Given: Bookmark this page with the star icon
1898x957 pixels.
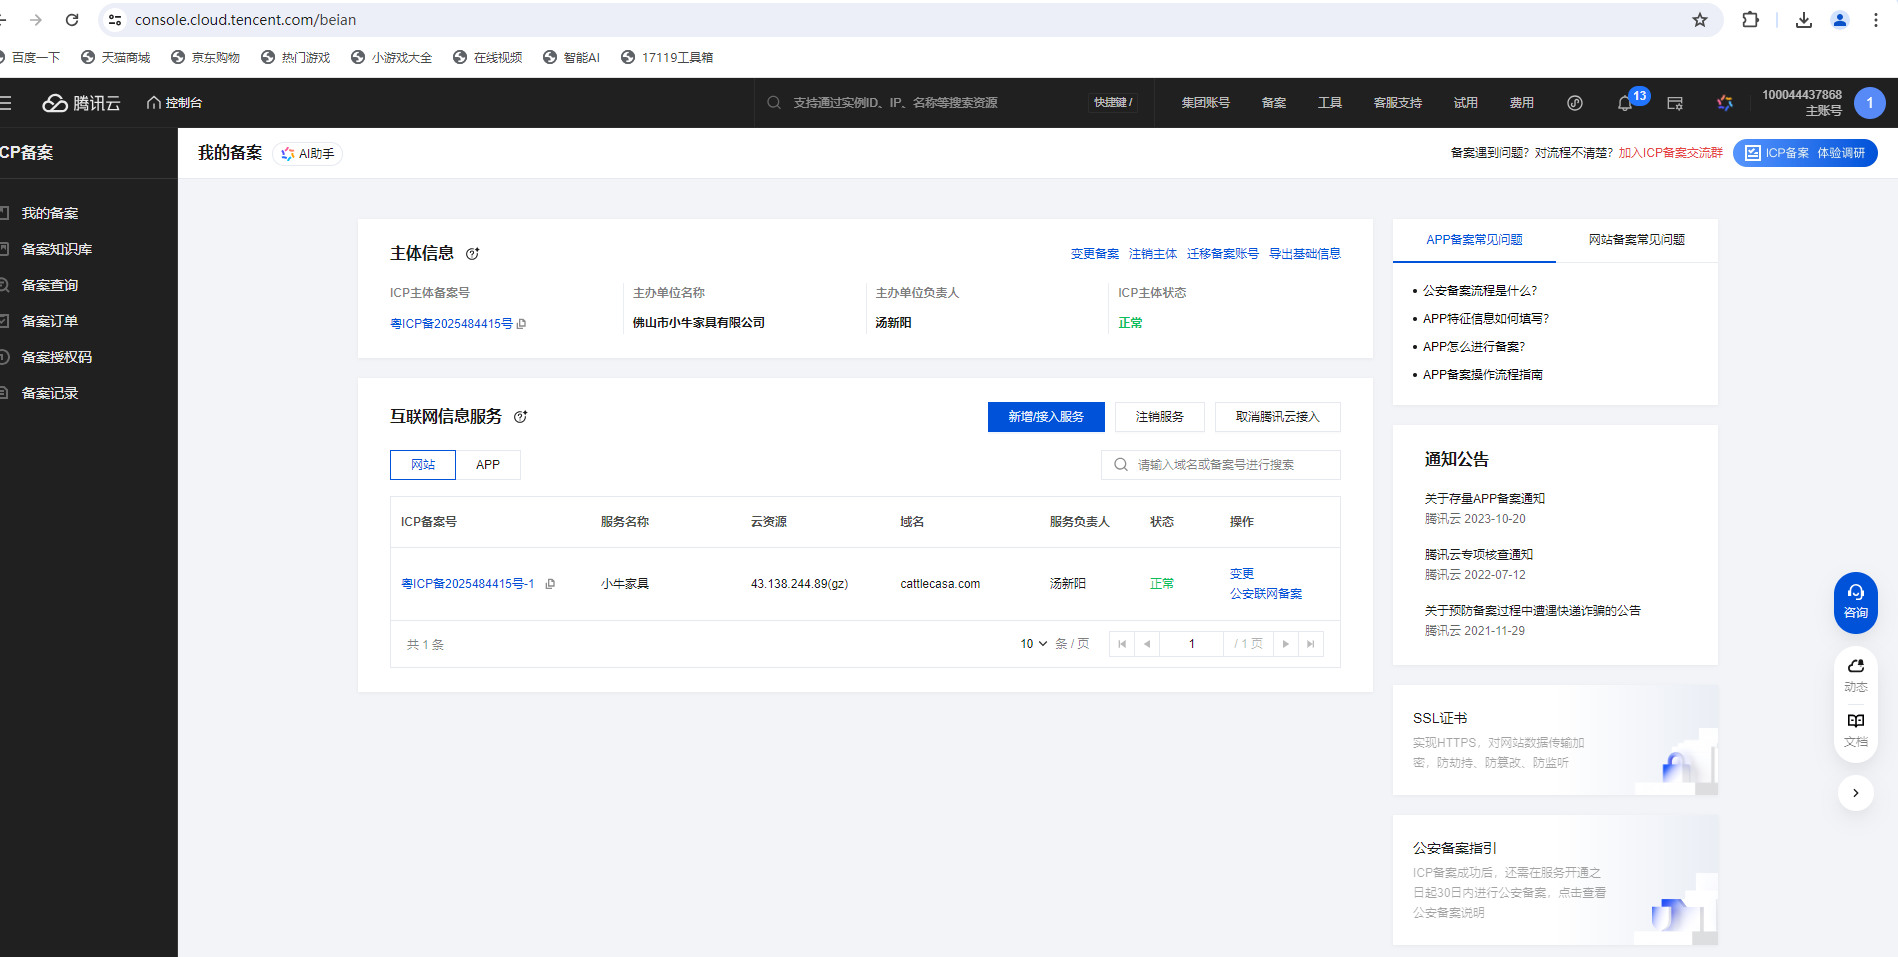Looking at the screenshot, I should point(1700,20).
